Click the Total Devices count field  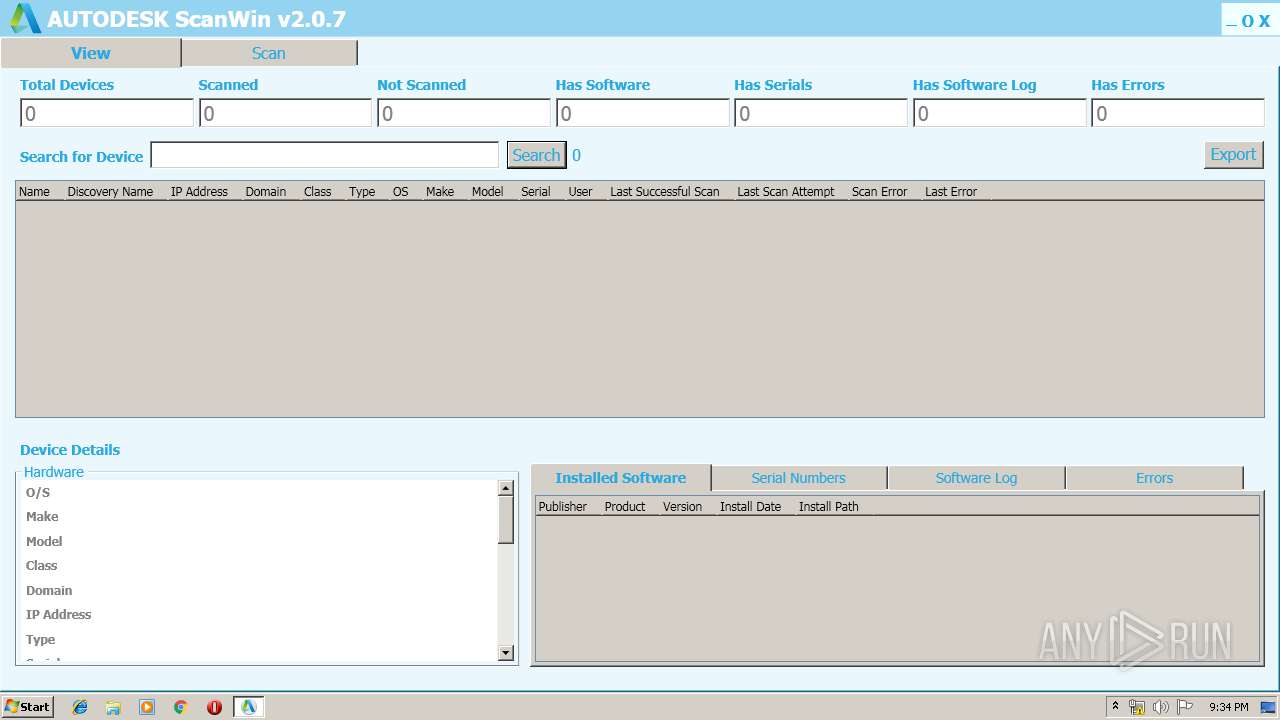tap(107, 114)
